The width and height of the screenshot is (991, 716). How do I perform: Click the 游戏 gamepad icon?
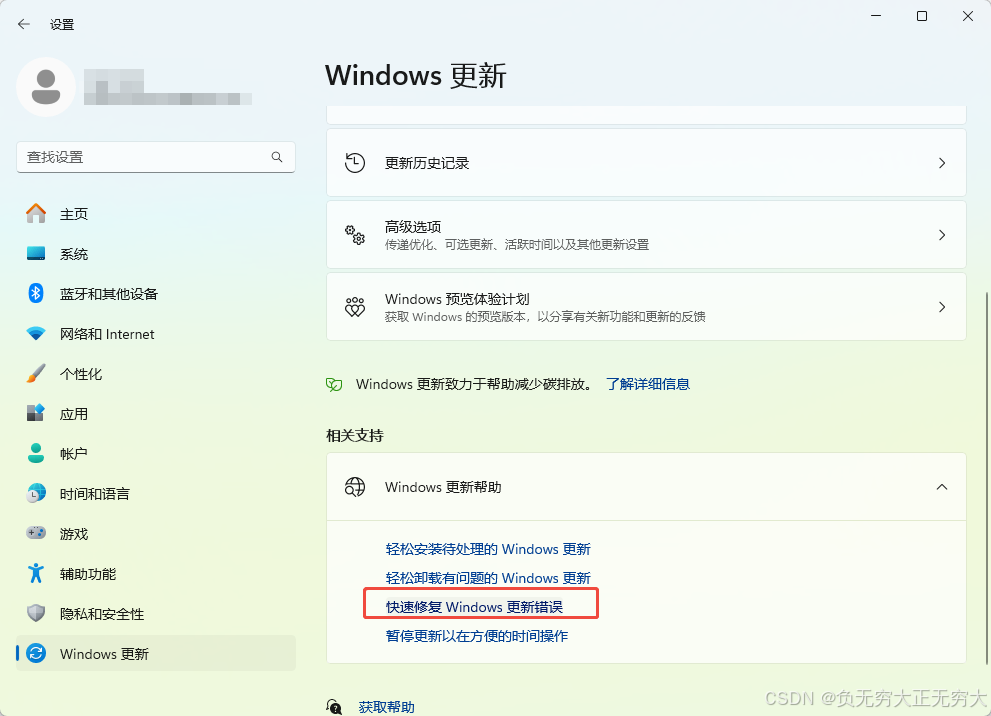coord(36,533)
